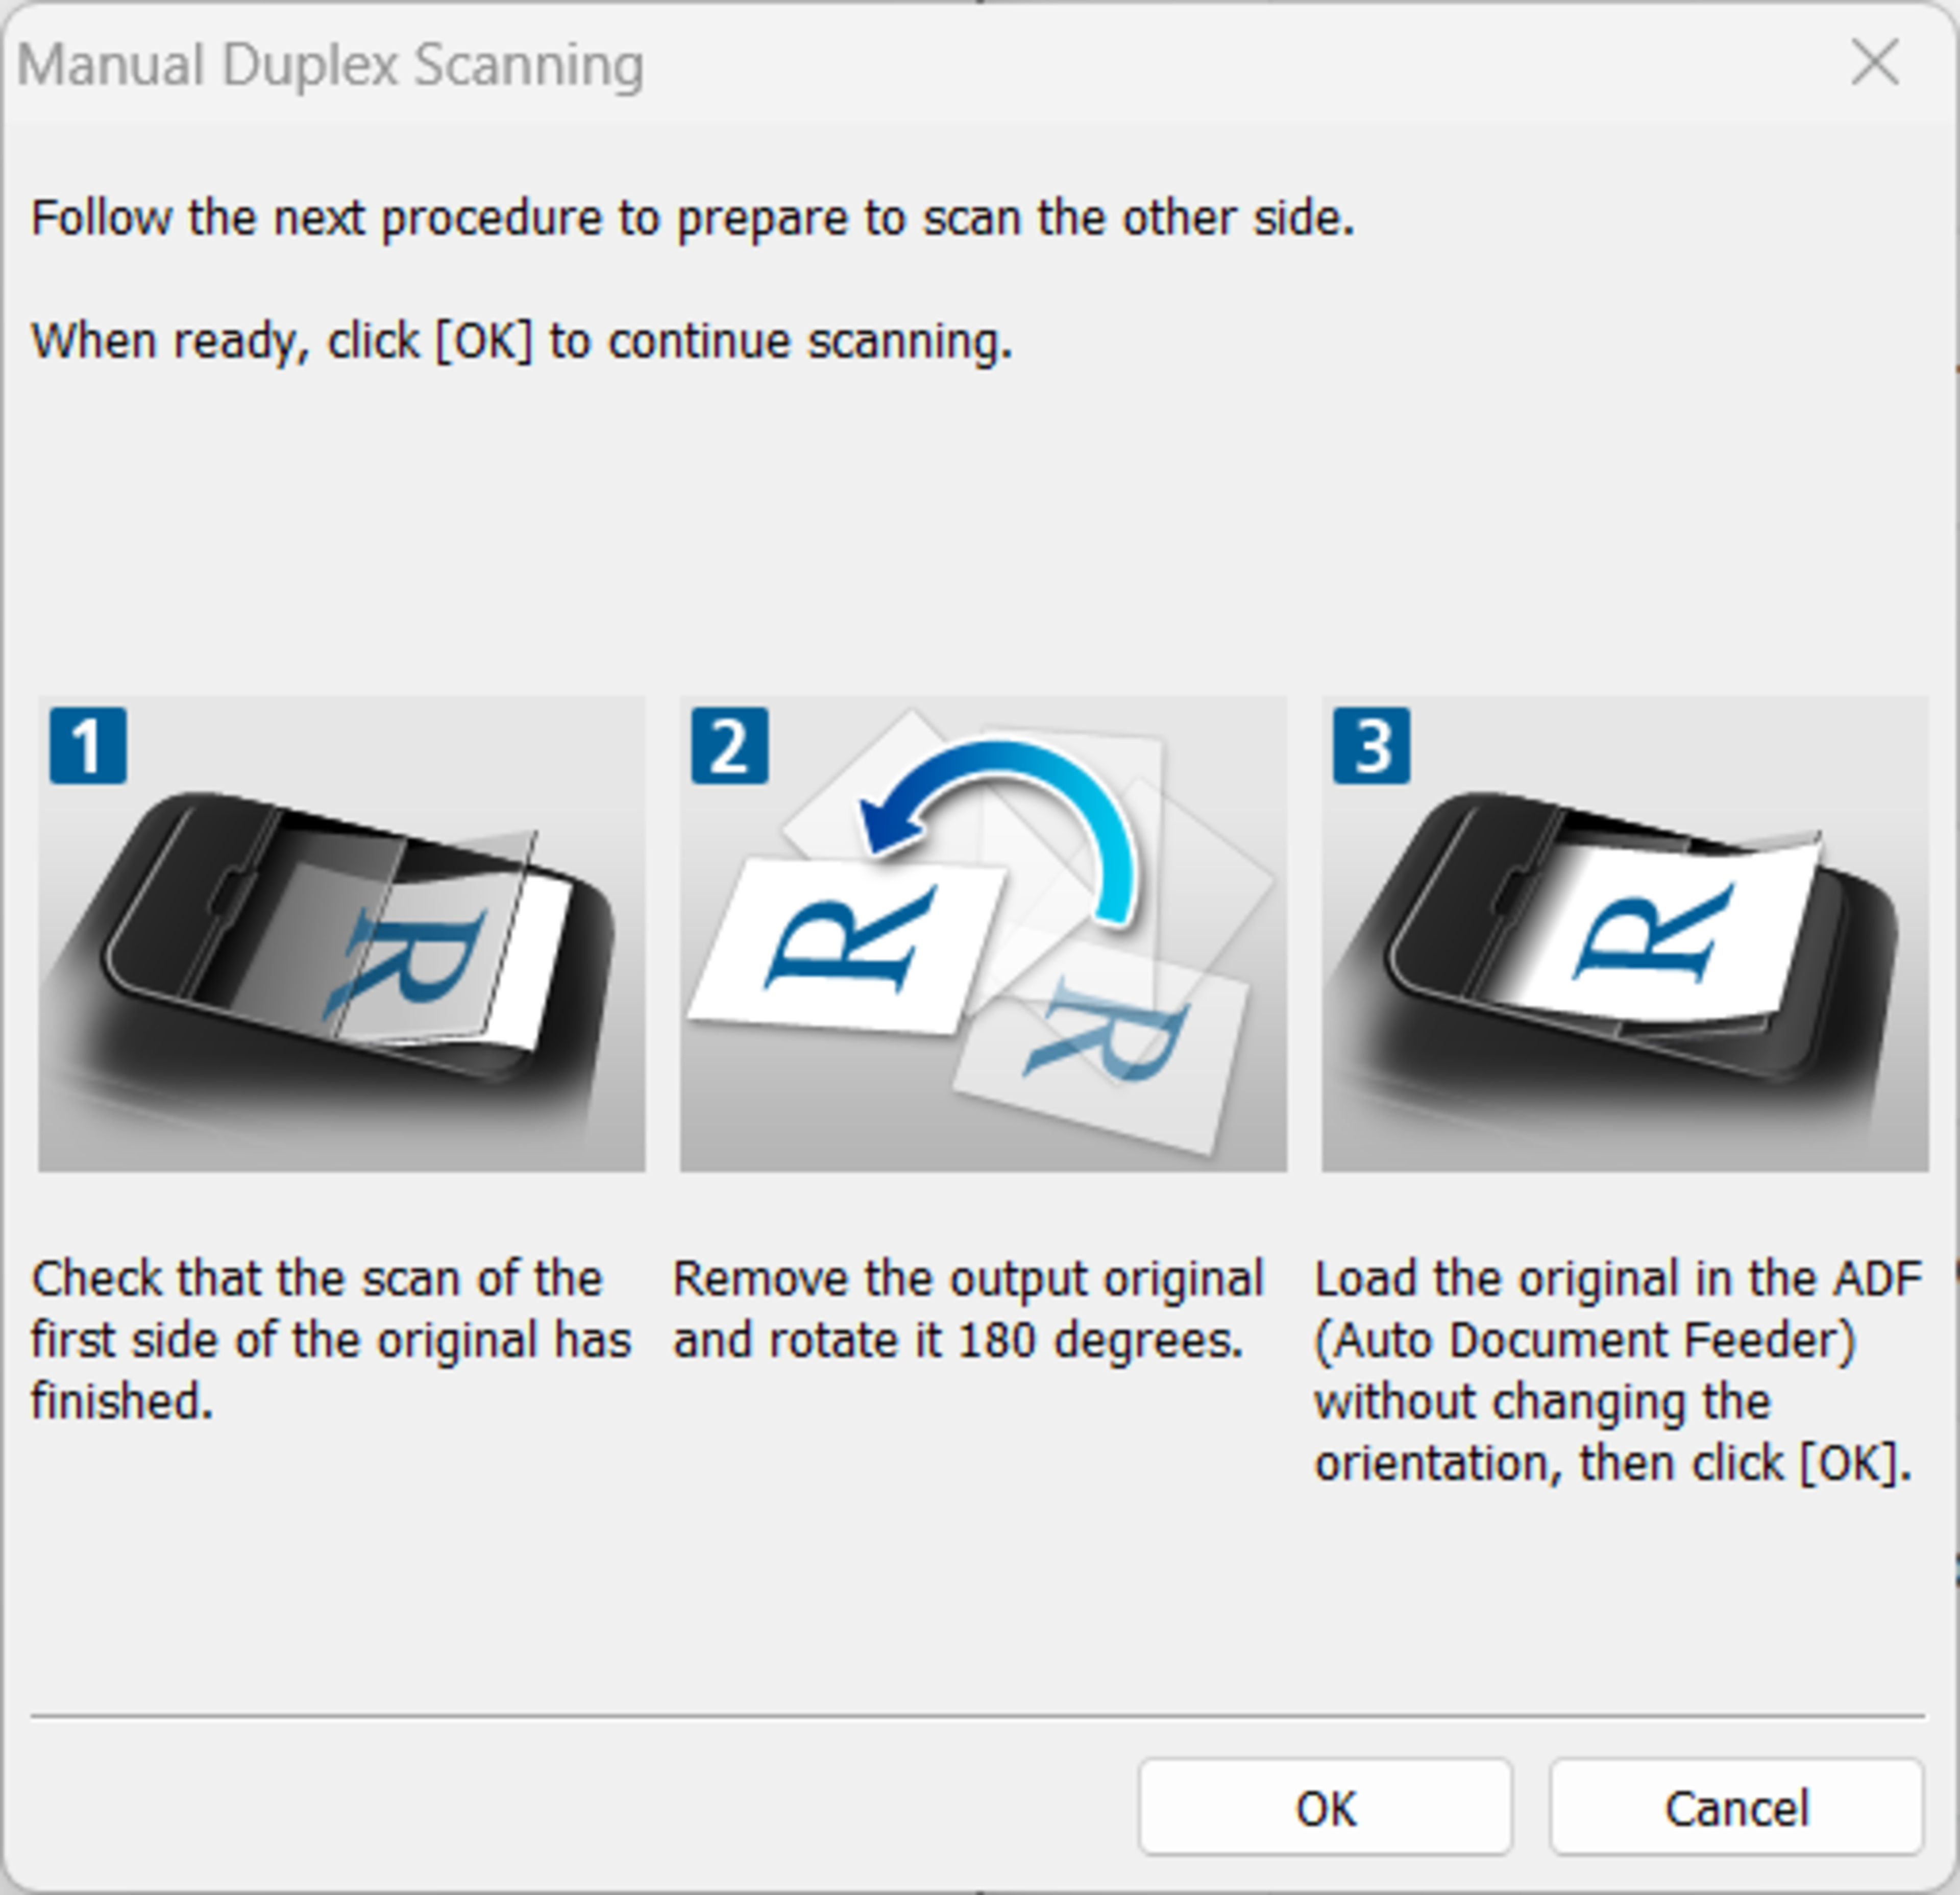Click the step 1 number badge
The width and height of the screenshot is (1960, 1895).
[88, 746]
